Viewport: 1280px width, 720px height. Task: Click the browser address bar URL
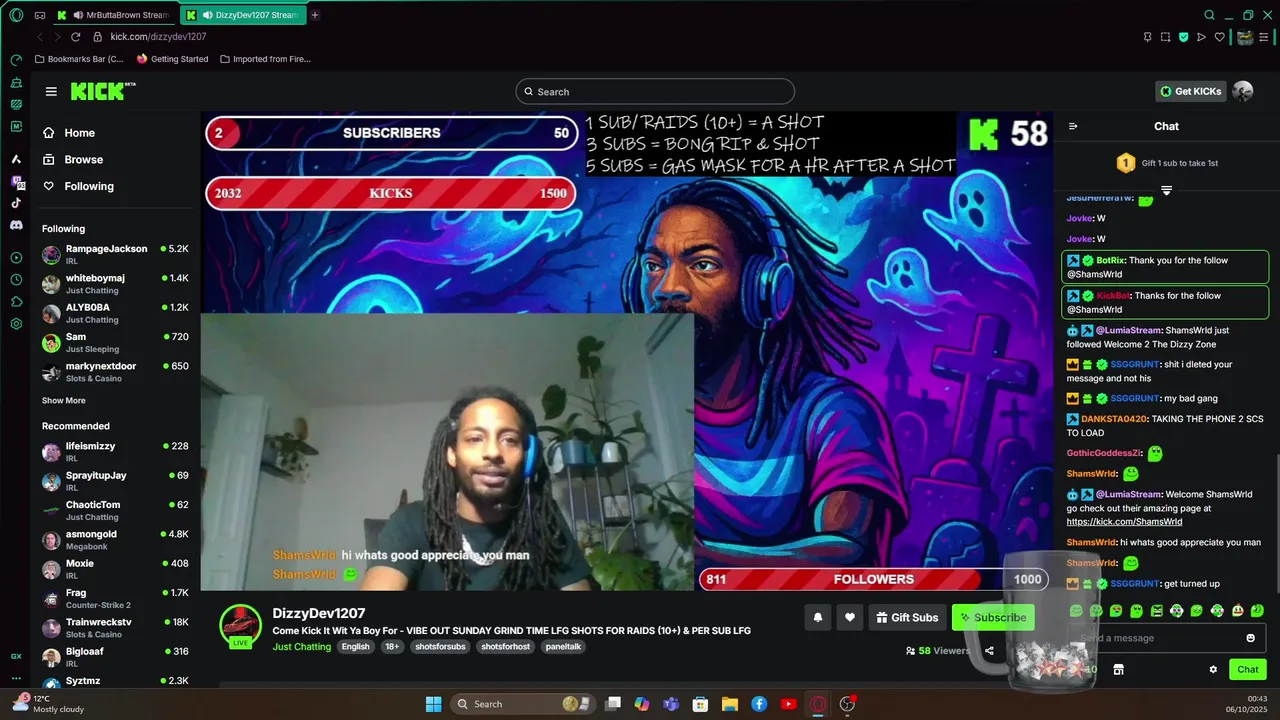coord(158,37)
